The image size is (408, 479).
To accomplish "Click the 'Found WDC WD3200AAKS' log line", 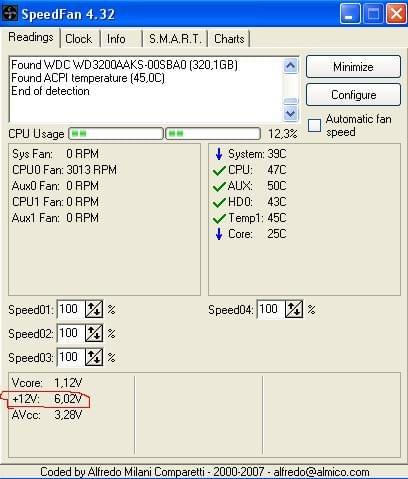I will [124, 65].
